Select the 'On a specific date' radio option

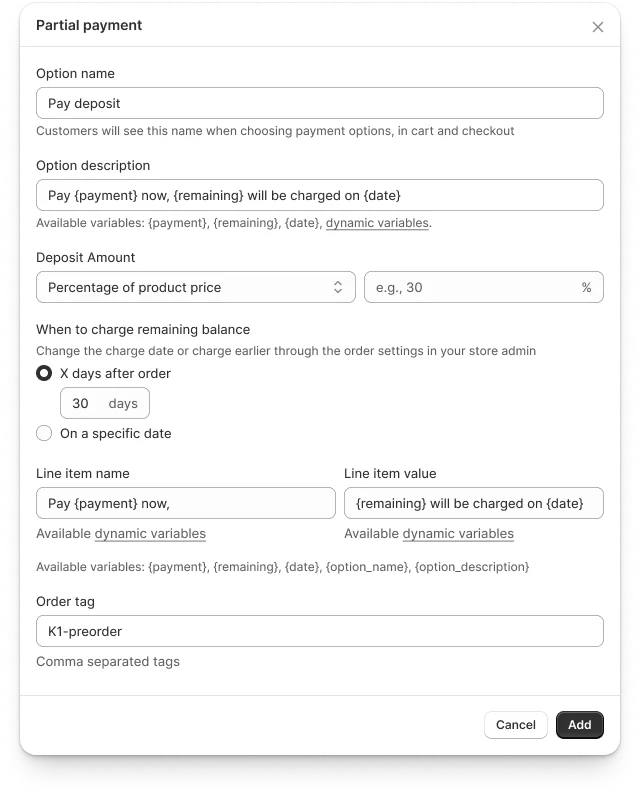click(44, 433)
